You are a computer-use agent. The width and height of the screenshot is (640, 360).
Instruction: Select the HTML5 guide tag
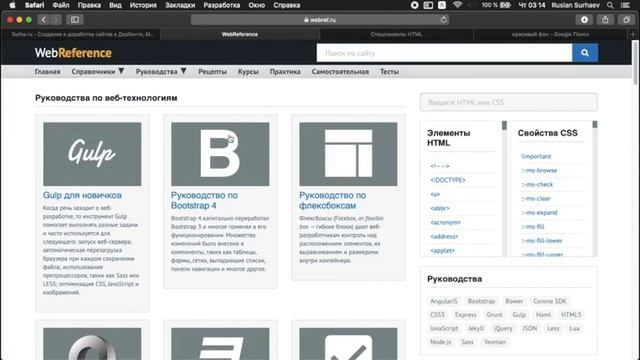571,315
